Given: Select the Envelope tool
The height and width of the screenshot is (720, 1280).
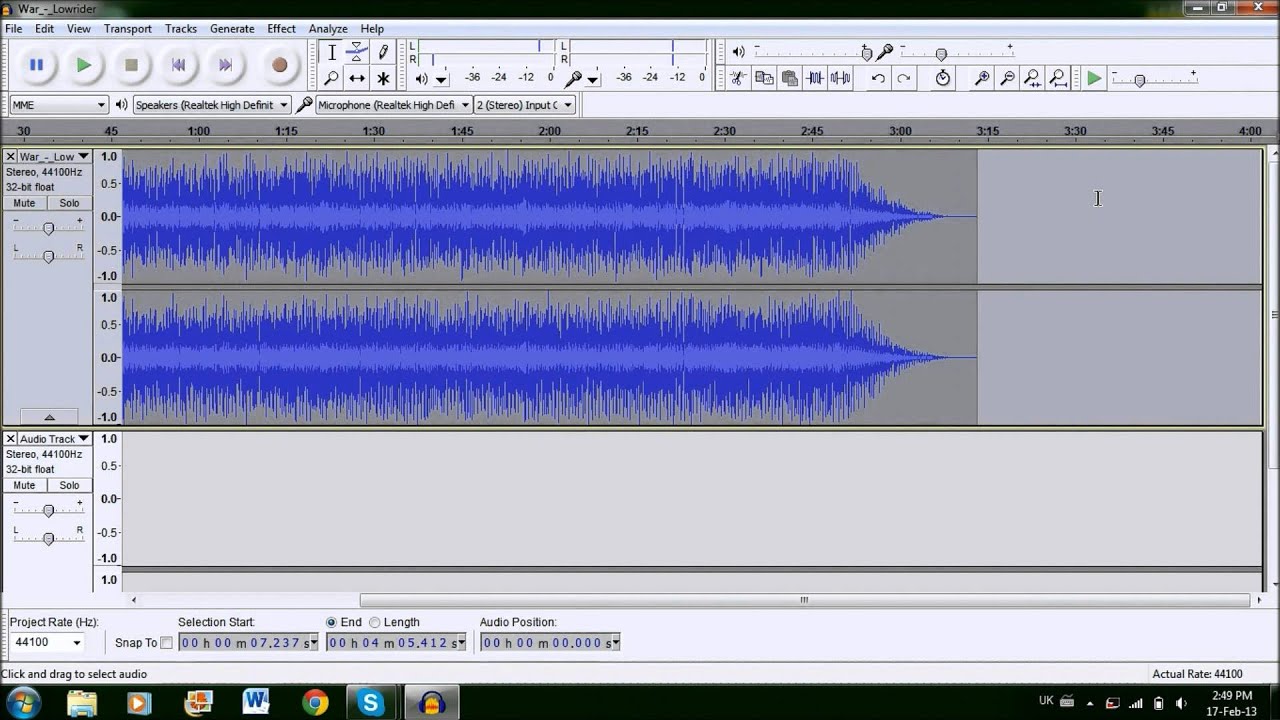Looking at the screenshot, I should (357, 53).
